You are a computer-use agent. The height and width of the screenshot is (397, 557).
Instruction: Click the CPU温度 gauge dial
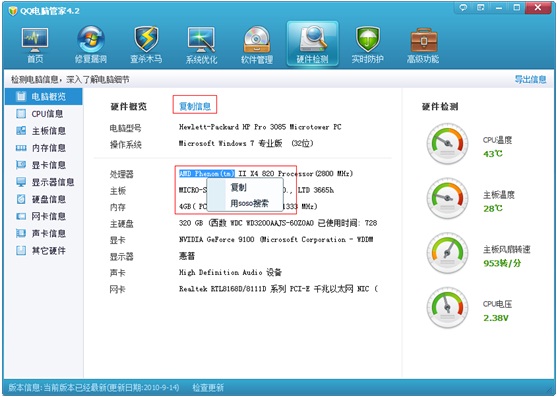447,143
